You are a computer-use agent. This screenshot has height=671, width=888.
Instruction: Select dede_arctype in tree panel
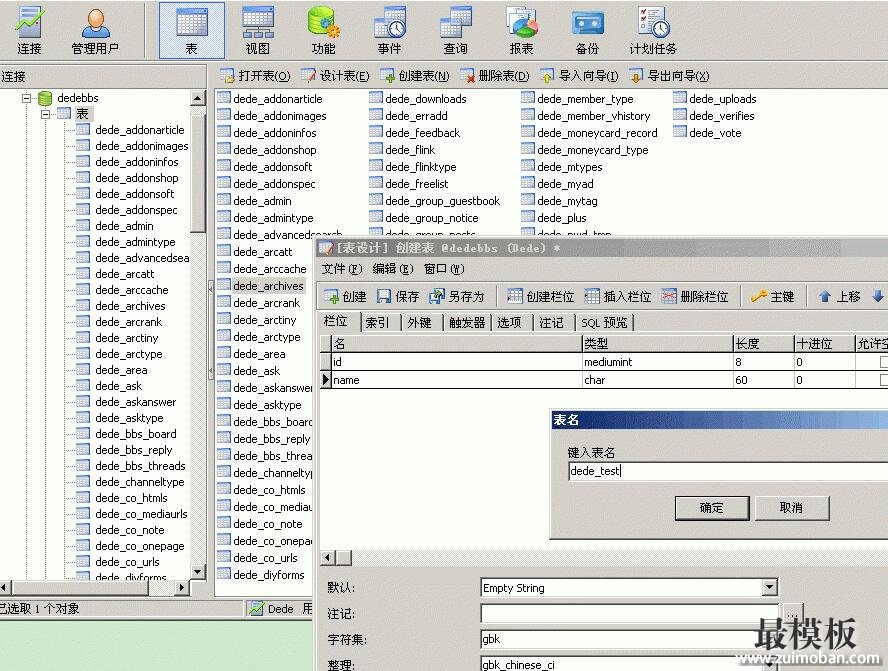tap(129, 354)
